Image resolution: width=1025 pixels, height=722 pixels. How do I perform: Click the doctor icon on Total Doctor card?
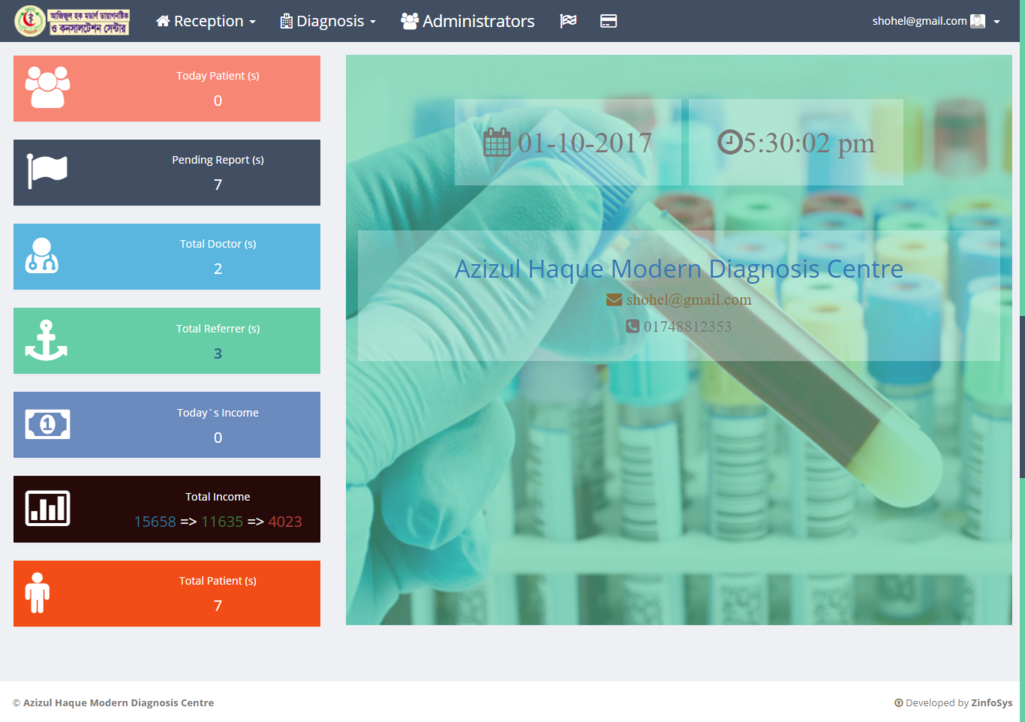[41, 256]
